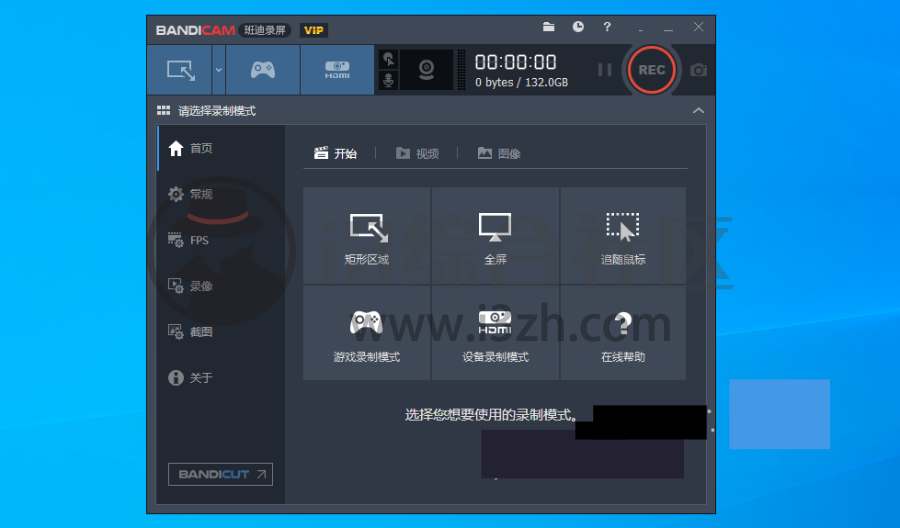Close the Bandicam window
The height and width of the screenshot is (528, 900).
click(698, 27)
